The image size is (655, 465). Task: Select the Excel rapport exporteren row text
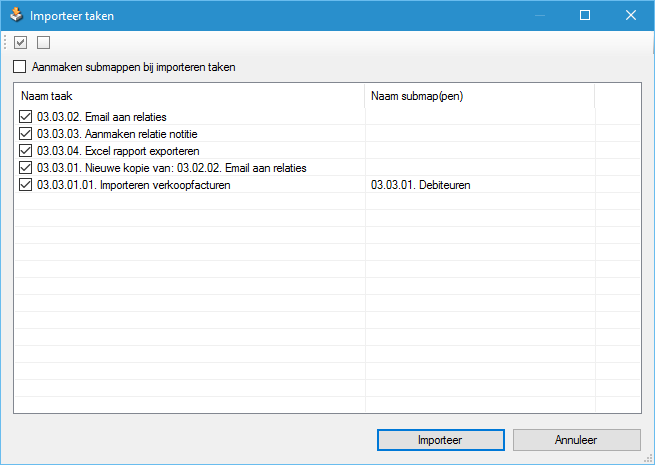118,151
